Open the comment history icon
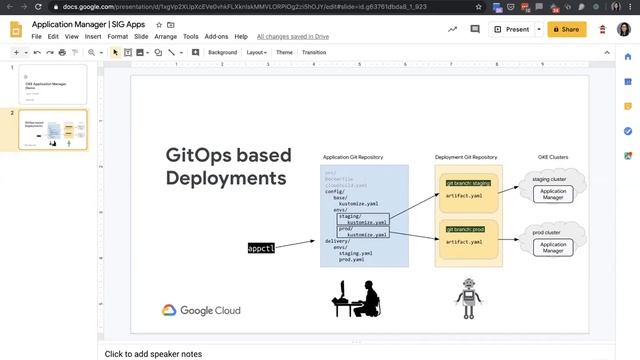640x360 pixels. pos(475,29)
